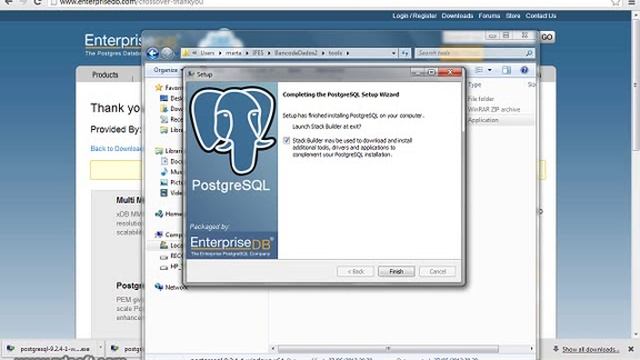The width and height of the screenshot is (640, 360).
Task: Open address bar history dropdown arrow
Action: pos(393,53)
